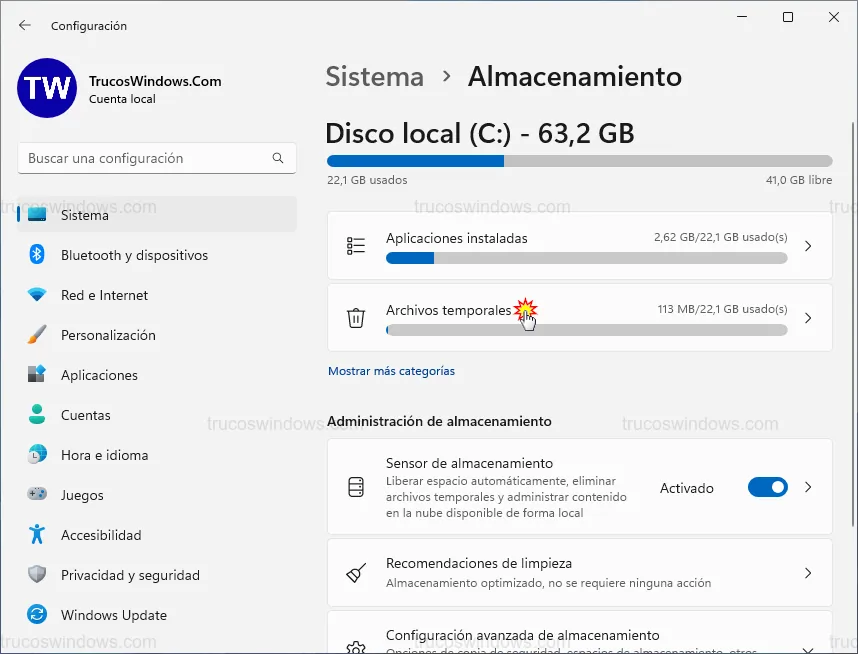Open Archivos temporales using right chevron
This screenshot has width=858, height=654.
808,318
